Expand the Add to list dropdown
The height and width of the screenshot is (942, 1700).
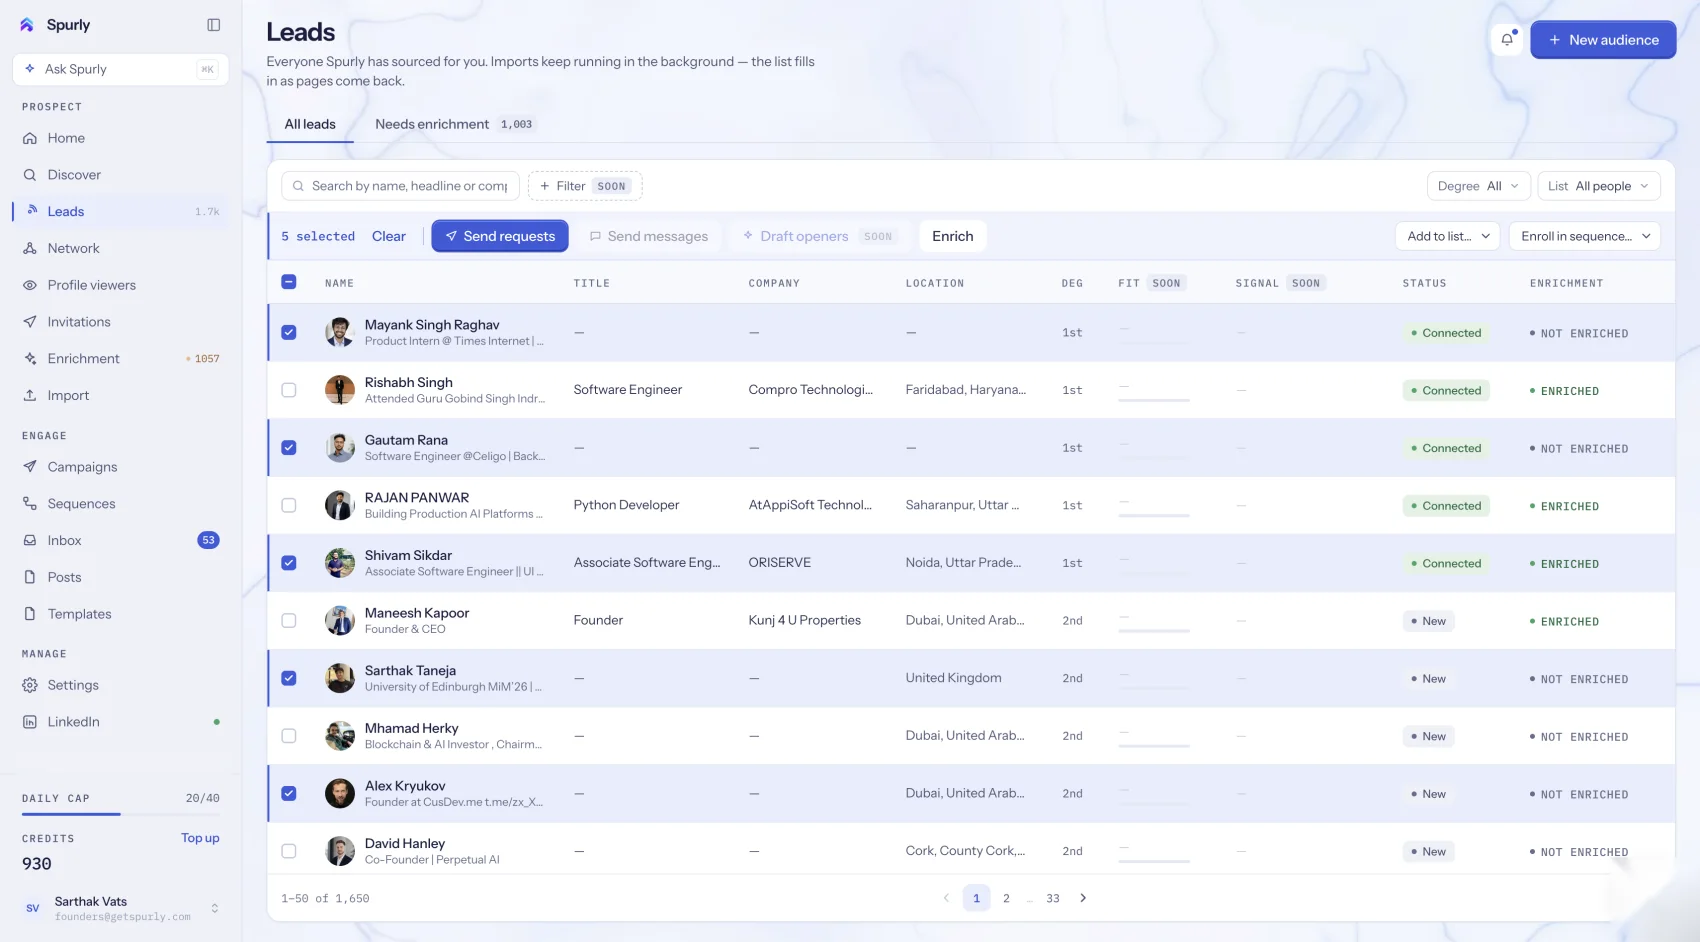[1447, 236]
